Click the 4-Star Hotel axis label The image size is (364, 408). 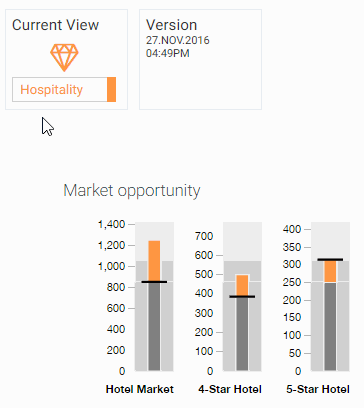pos(230,389)
